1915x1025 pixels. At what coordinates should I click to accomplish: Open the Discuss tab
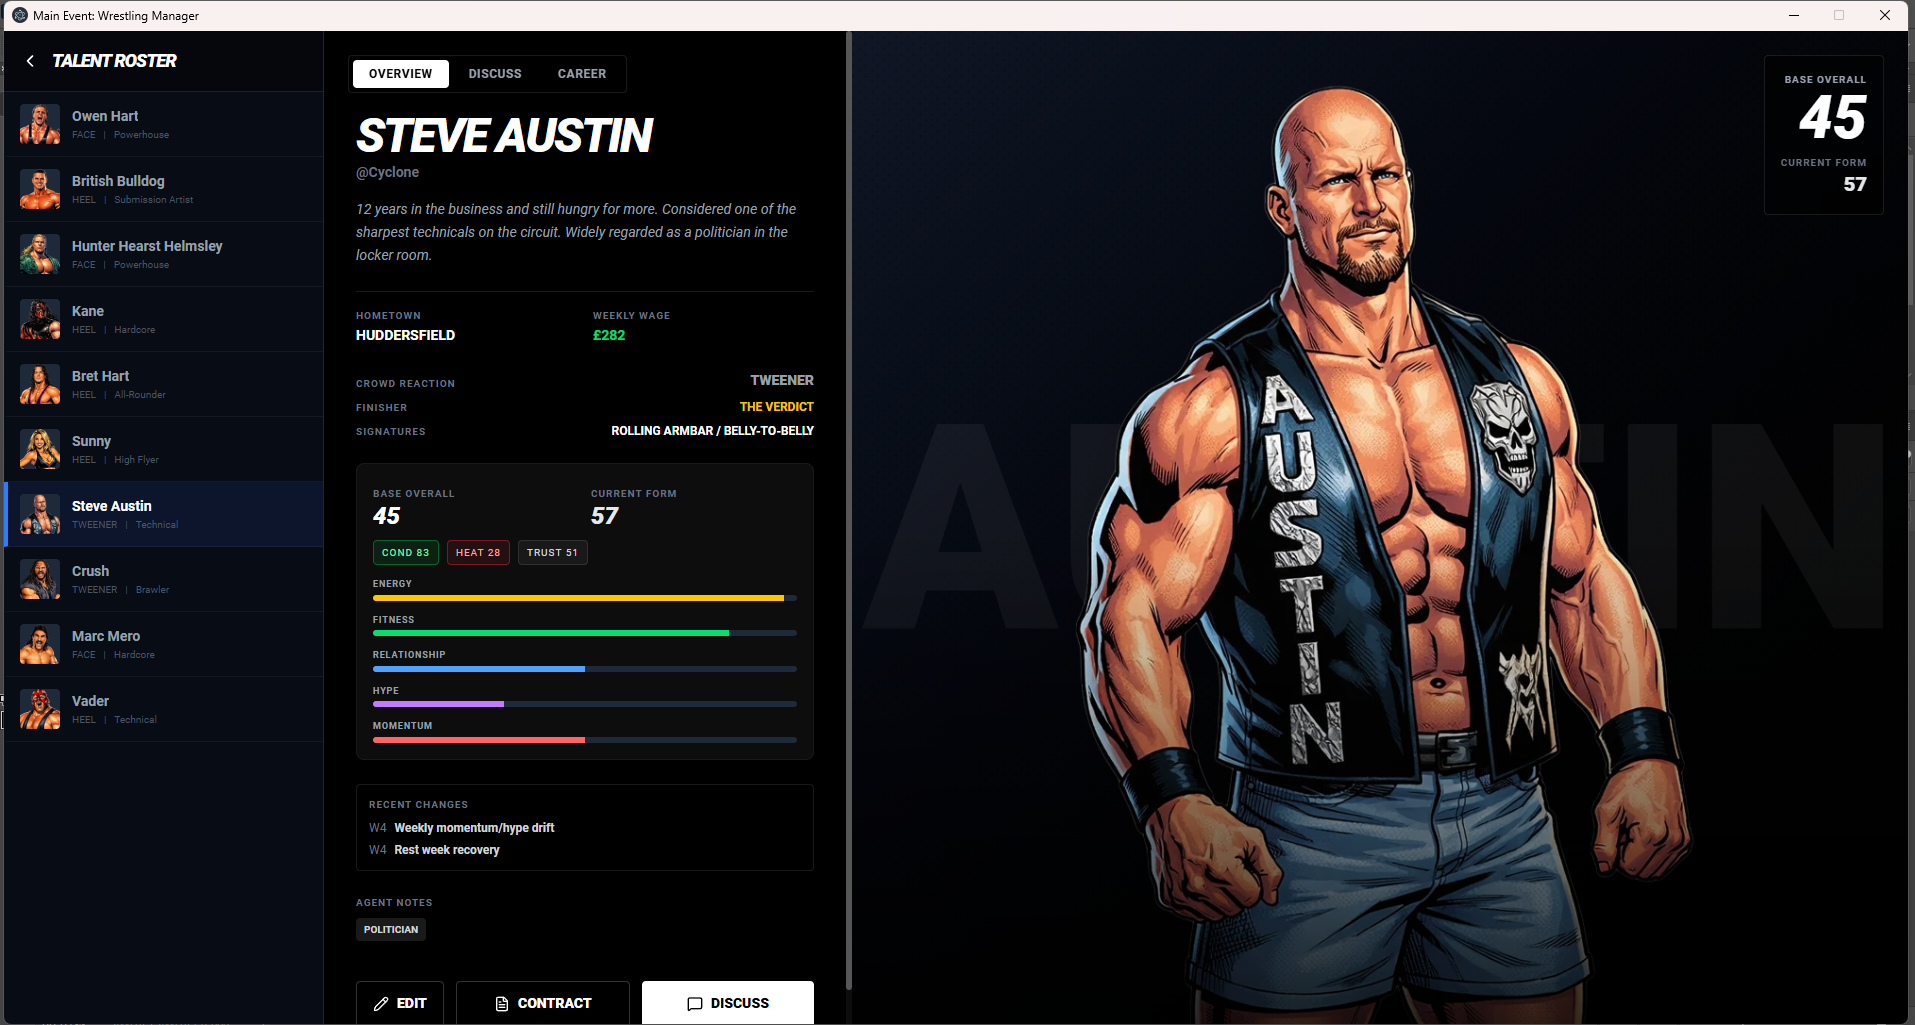495,74
